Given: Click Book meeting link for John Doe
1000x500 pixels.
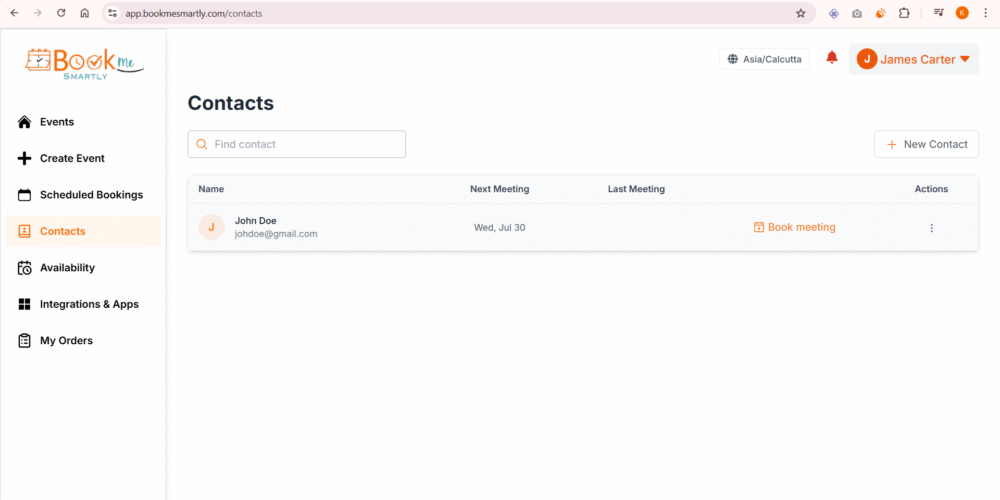Looking at the screenshot, I should [x=794, y=227].
